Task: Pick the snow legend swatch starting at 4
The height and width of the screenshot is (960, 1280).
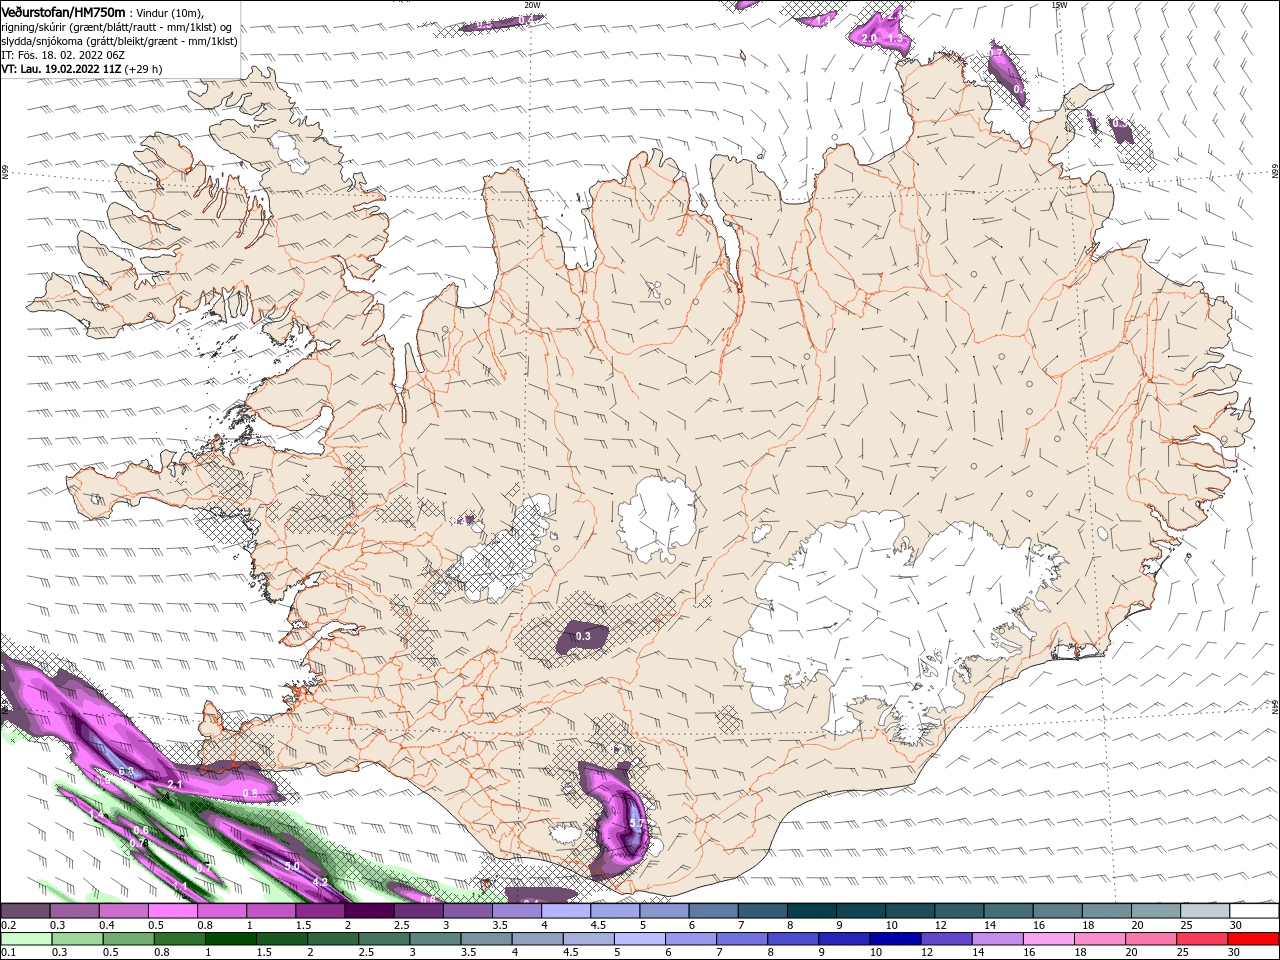Action: pyautogui.click(x=566, y=911)
